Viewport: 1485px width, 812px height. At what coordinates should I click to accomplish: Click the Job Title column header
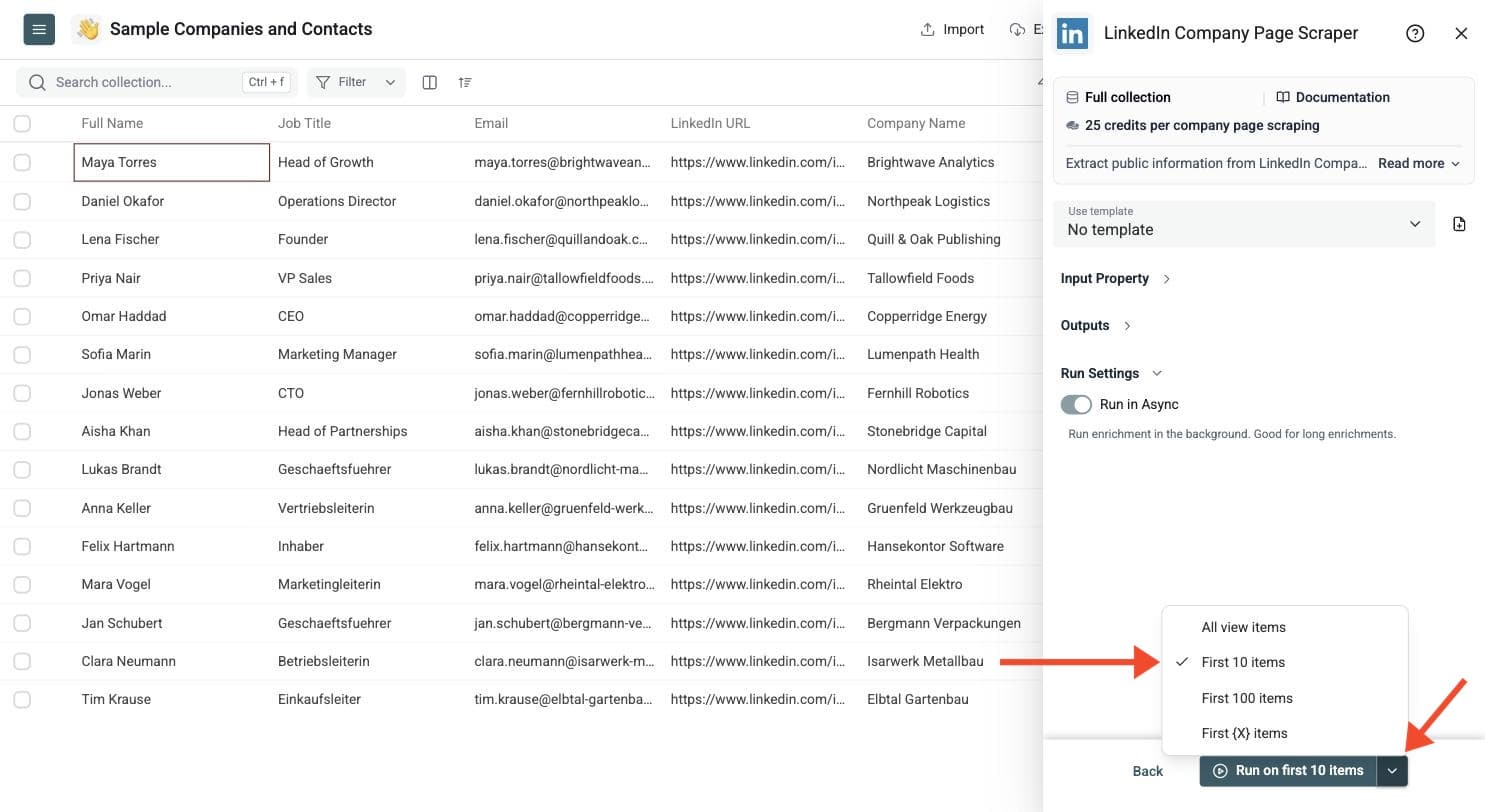click(304, 123)
